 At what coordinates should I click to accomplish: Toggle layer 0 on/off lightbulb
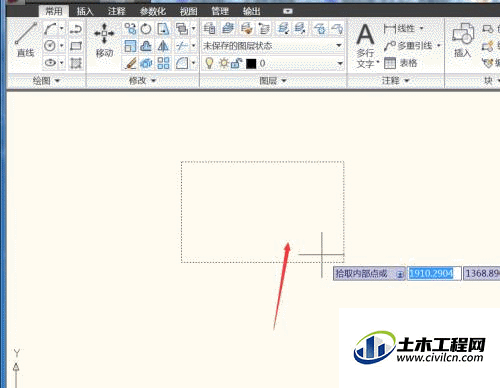coord(209,63)
